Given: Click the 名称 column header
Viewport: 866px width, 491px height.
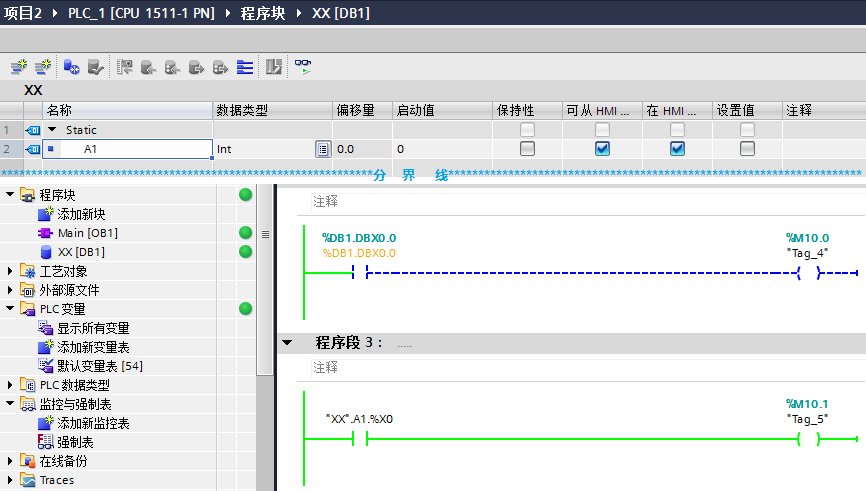Looking at the screenshot, I should pyautogui.click(x=128, y=110).
